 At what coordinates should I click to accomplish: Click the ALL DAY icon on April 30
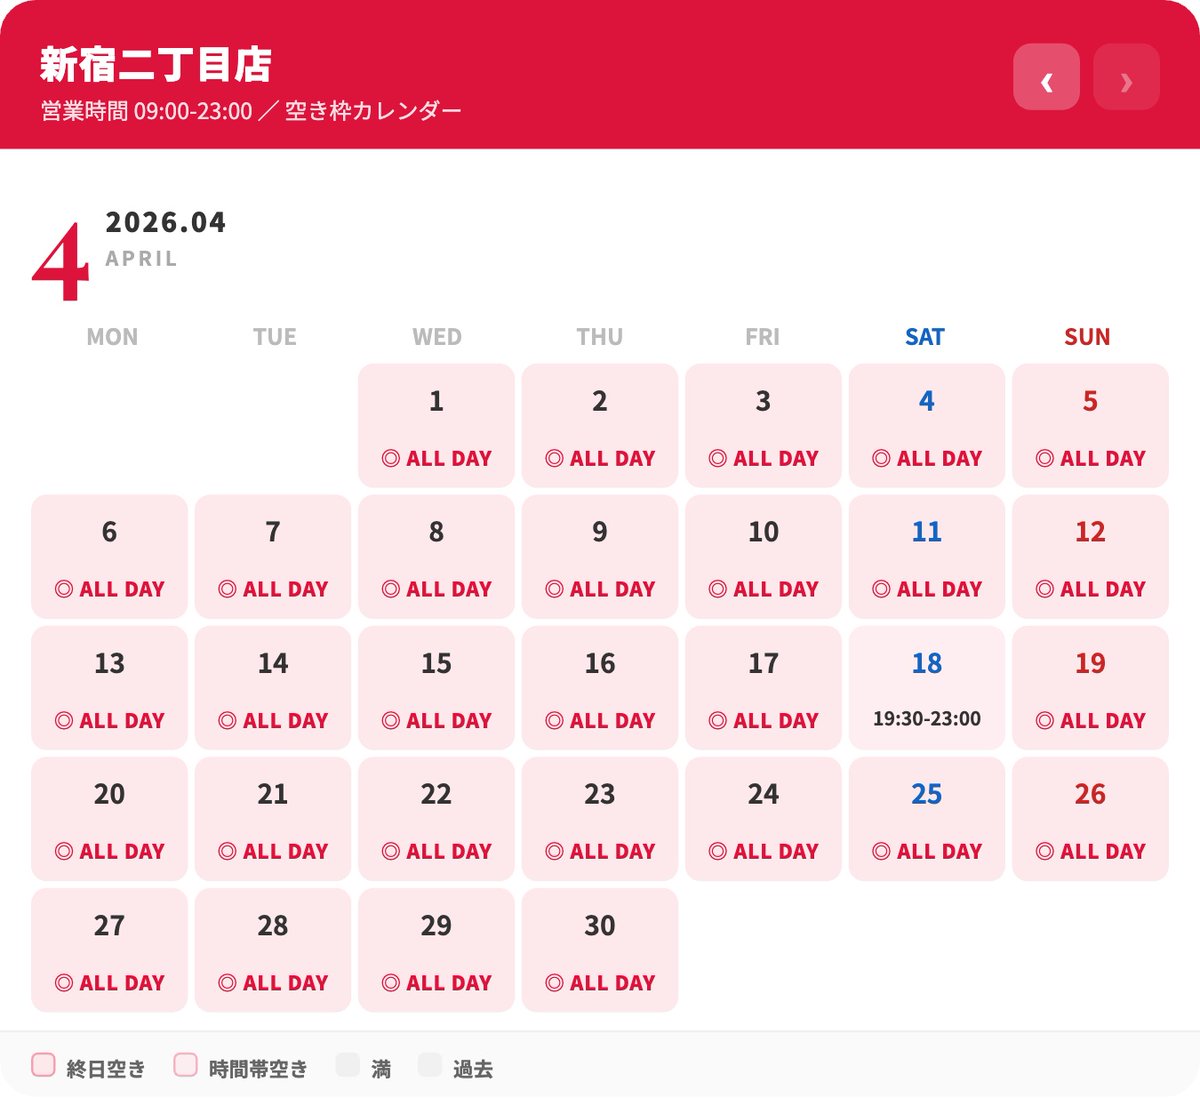coord(554,982)
